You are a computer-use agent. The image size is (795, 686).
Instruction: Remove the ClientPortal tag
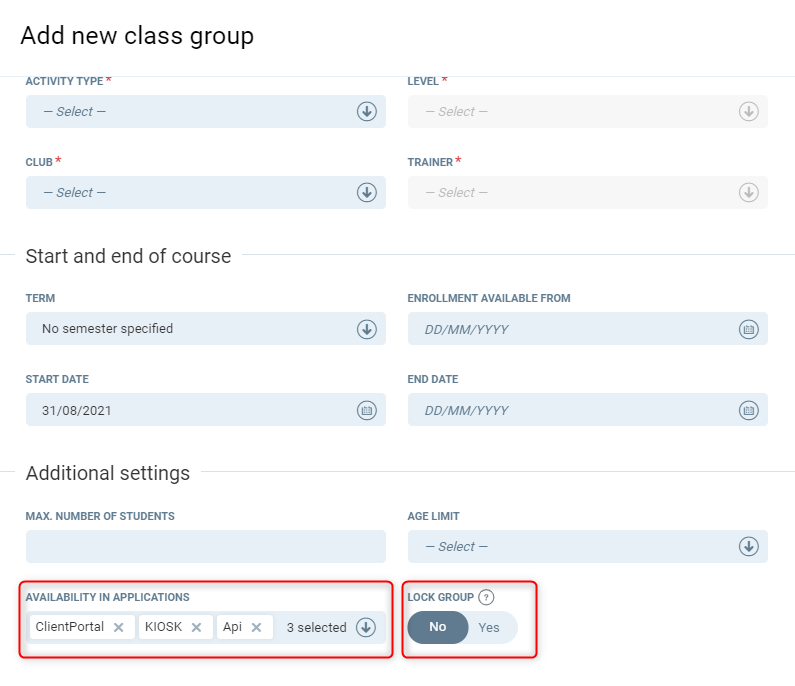[118, 628]
